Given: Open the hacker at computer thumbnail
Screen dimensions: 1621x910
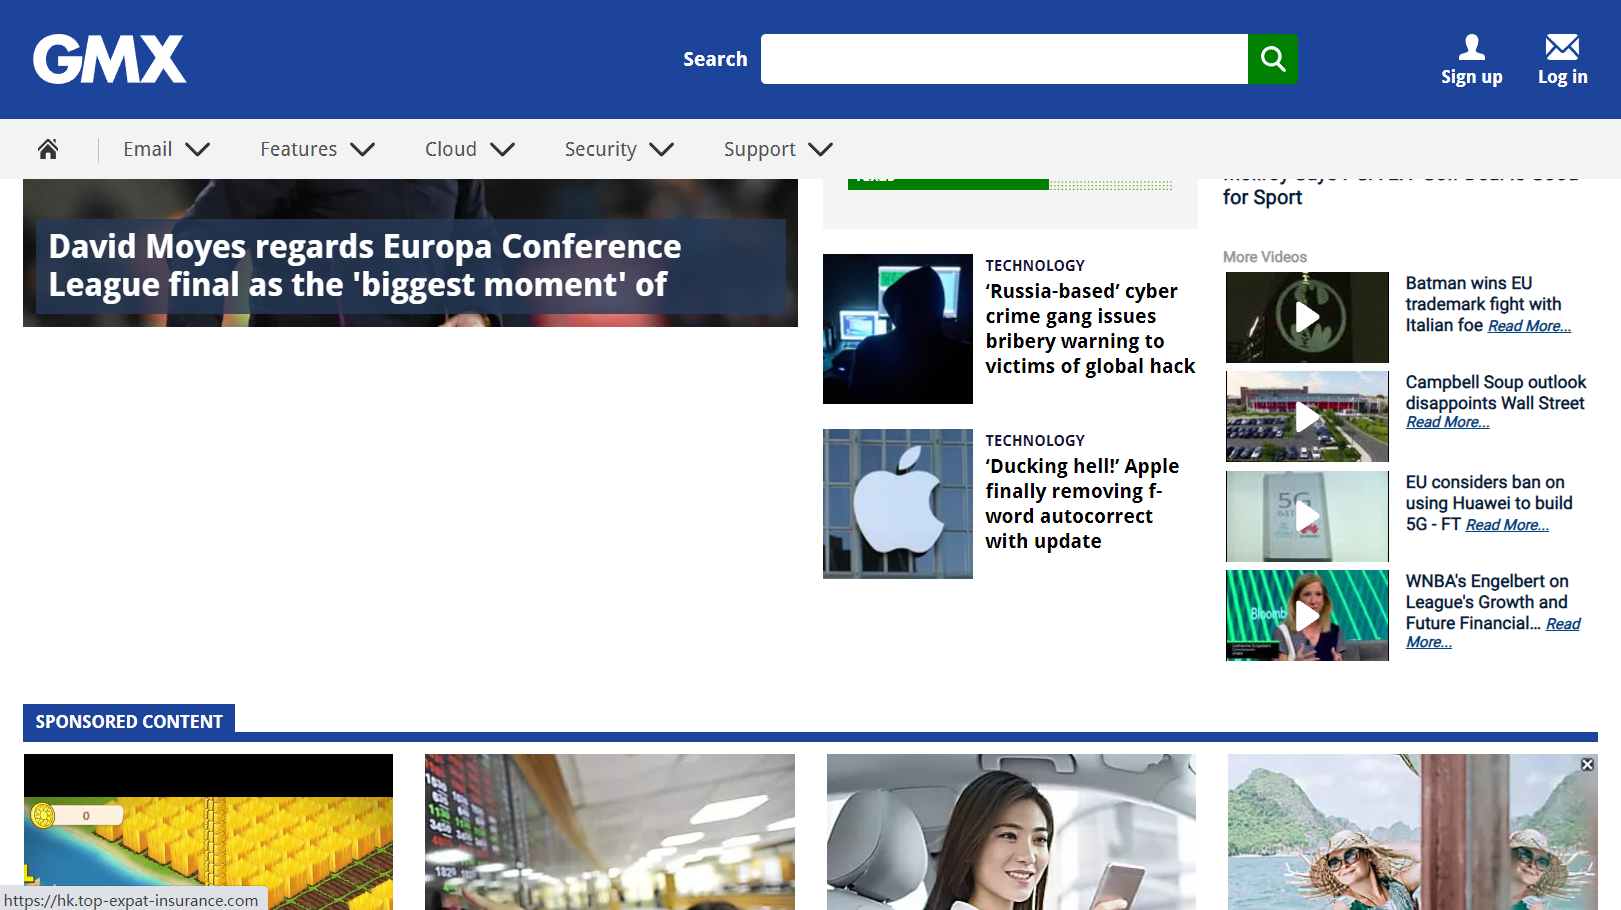Looking at the screenshot, I should click(898, 329).
